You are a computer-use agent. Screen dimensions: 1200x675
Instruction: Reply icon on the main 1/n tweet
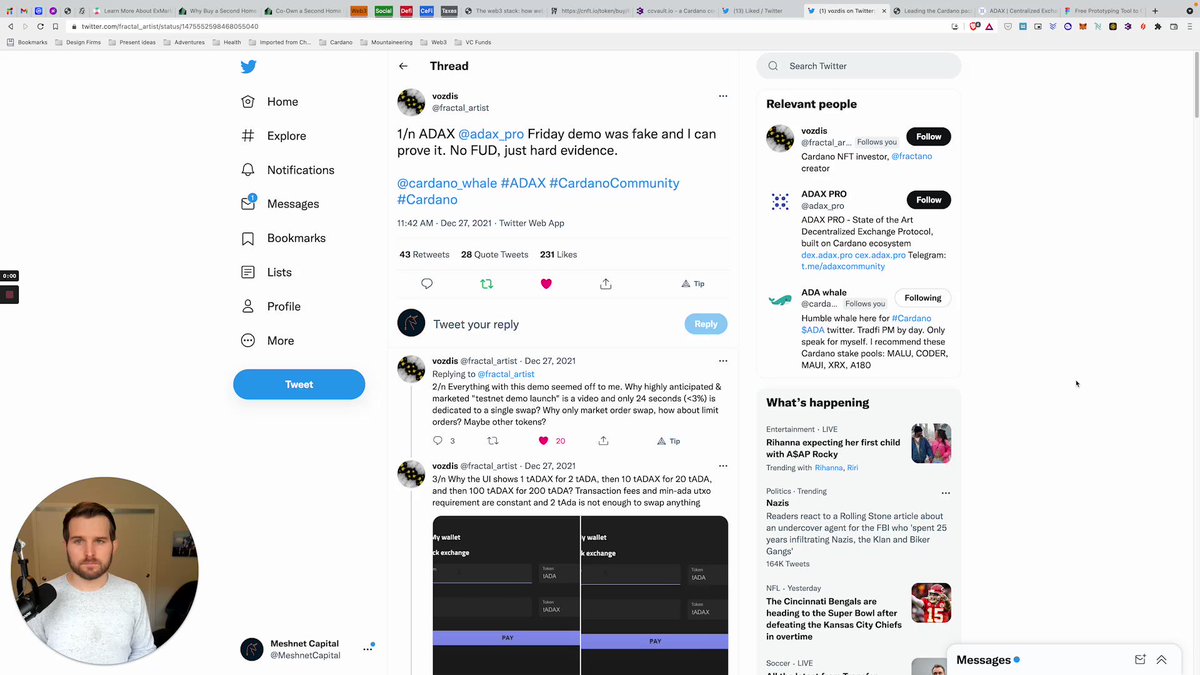click(427, 284)
